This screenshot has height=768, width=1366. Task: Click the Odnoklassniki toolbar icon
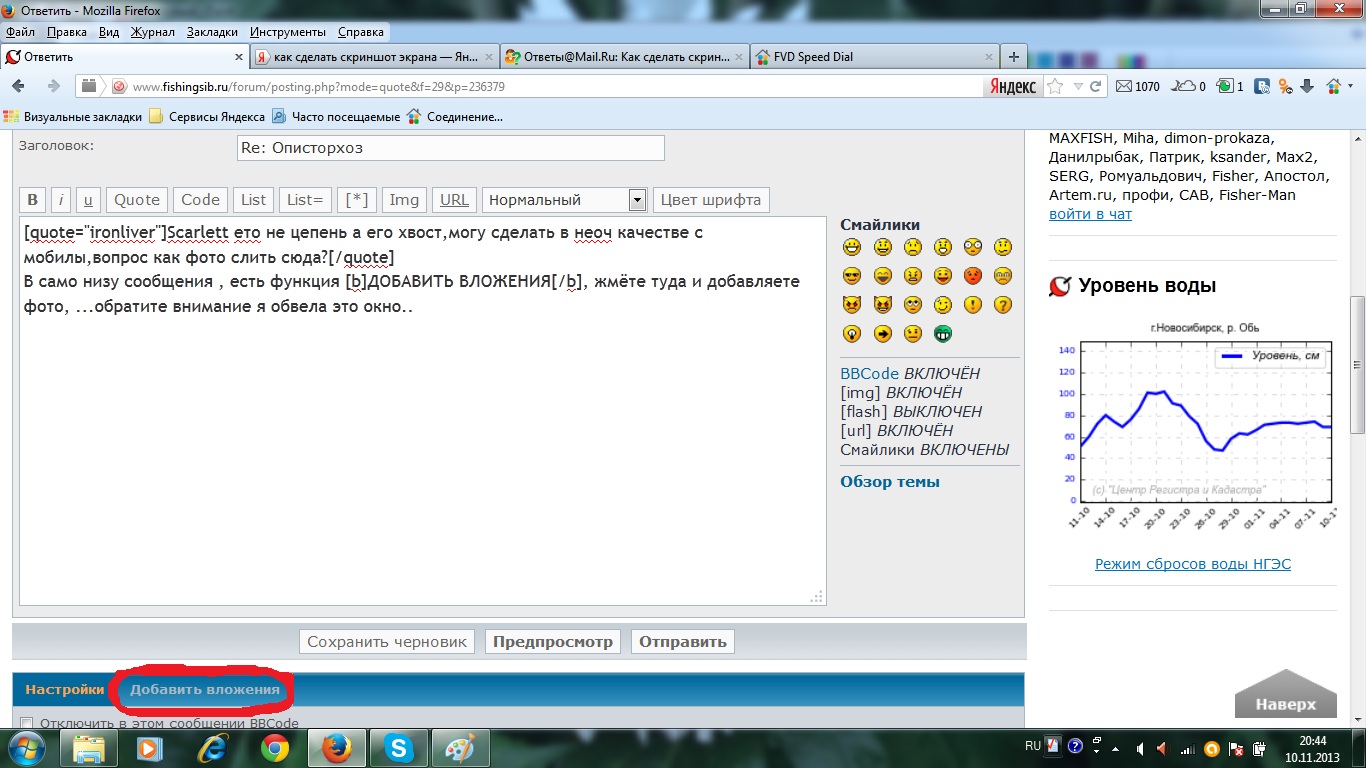pyautogui.click(x=1284, y=86)
